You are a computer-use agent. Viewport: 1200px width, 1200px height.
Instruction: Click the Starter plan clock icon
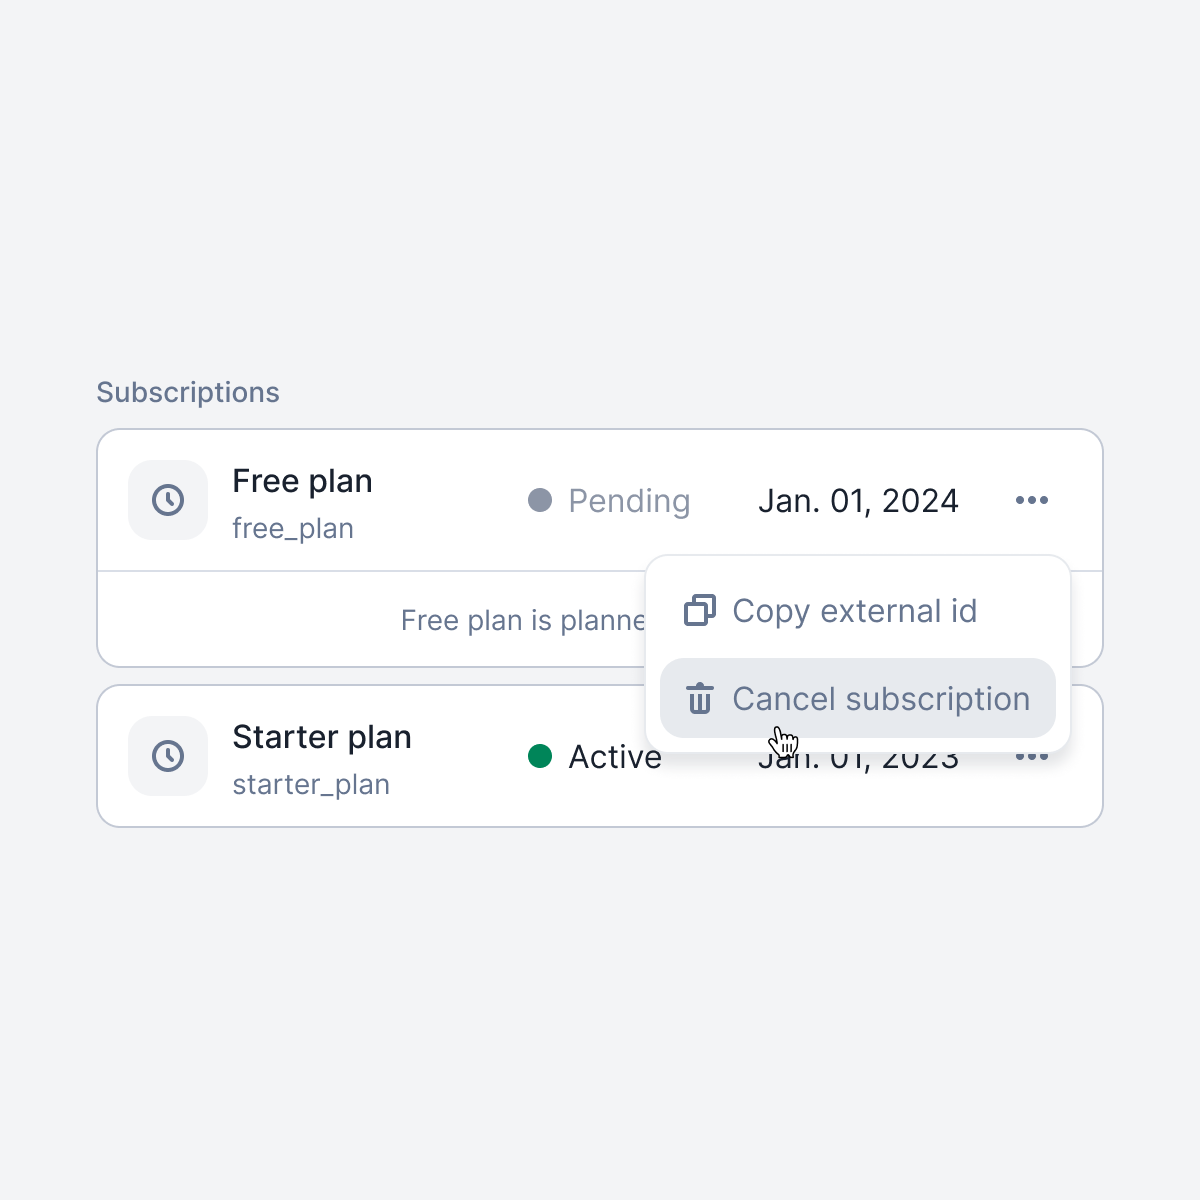(168, 756)
